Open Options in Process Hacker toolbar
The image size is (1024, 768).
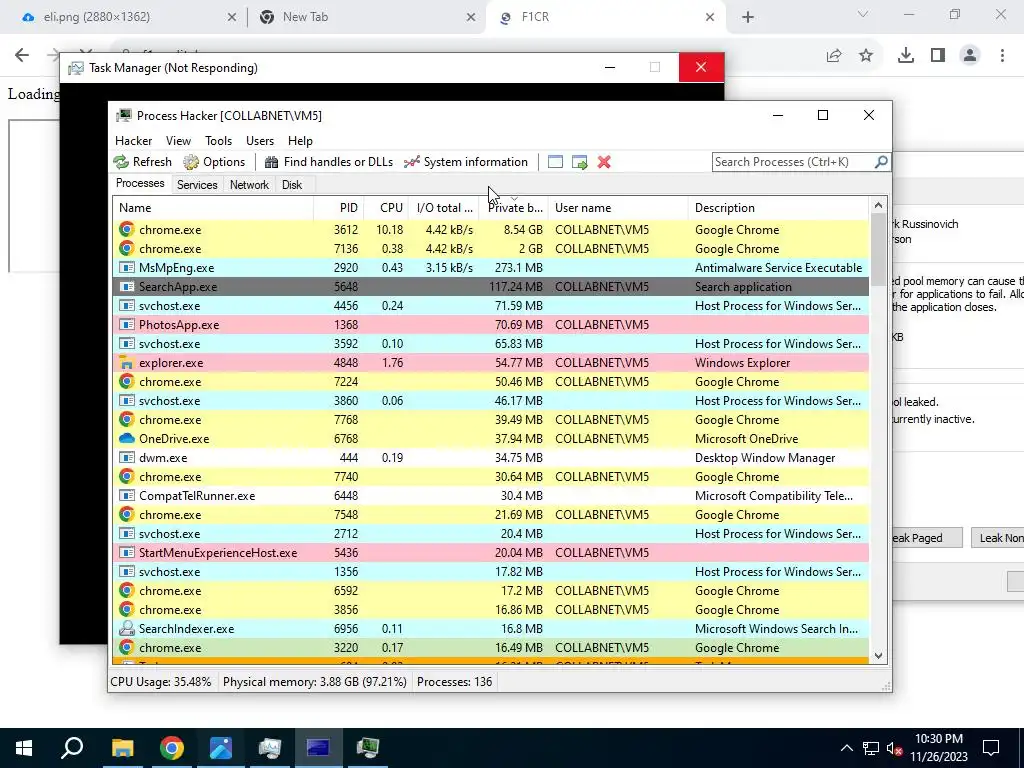coord(215,162)
